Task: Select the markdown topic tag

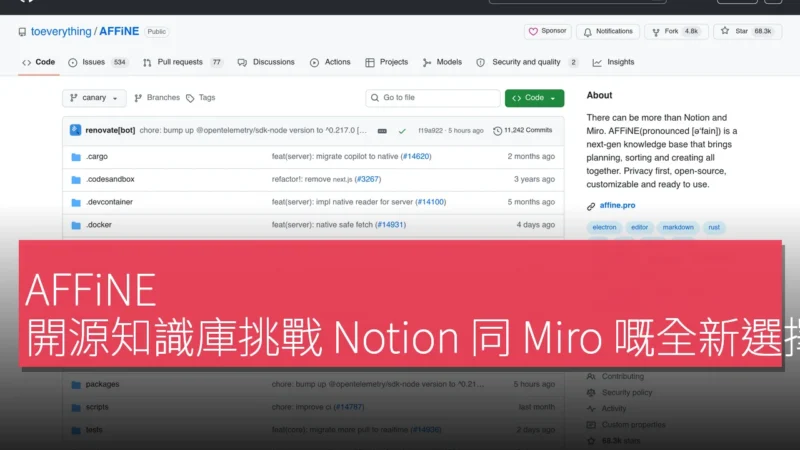Action: (x=678, y=228)
